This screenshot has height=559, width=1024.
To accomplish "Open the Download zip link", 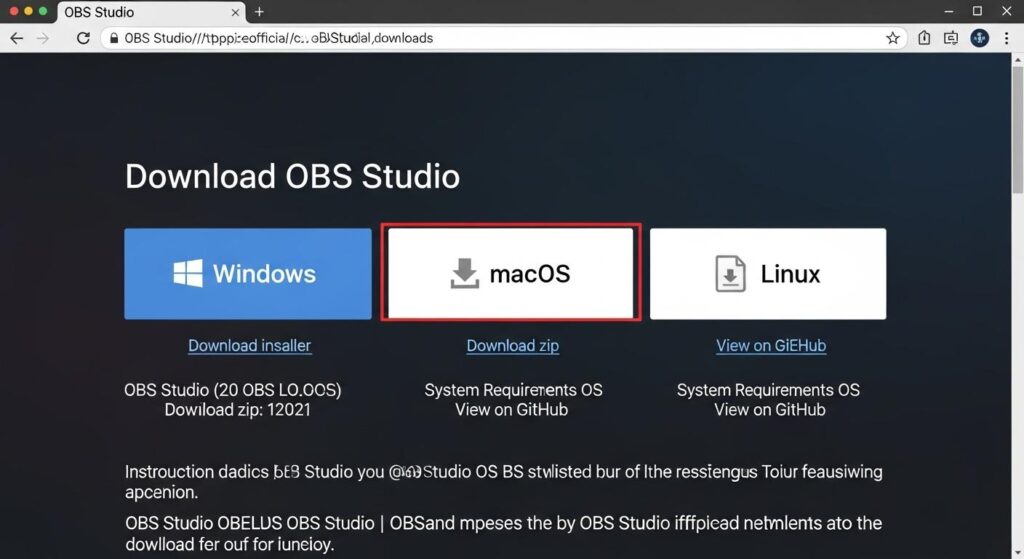I will click(x=513, y=345).
